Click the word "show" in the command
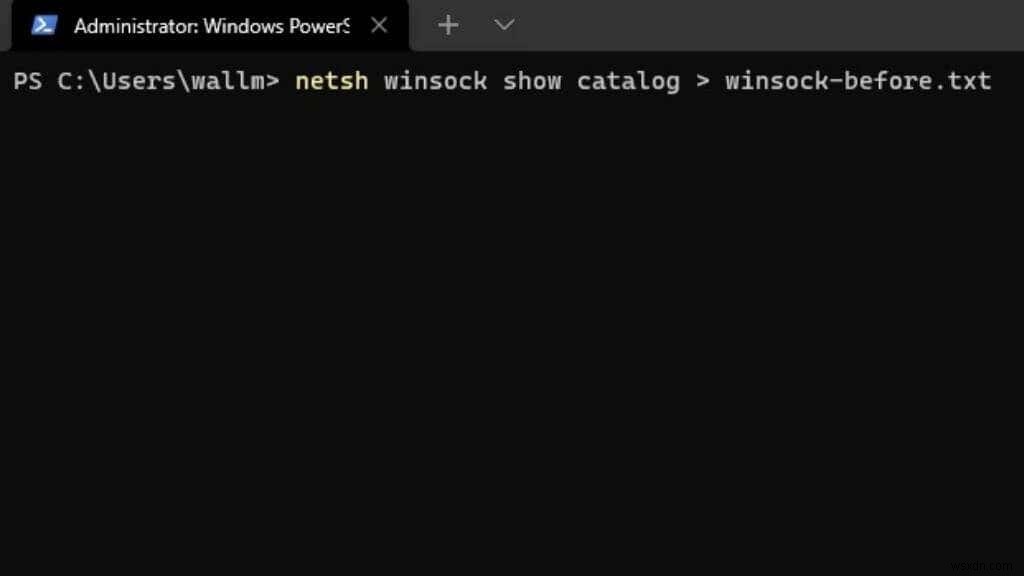Viewport: 1024px width, 576px height. pyautogui.click(x=531, y=81)
